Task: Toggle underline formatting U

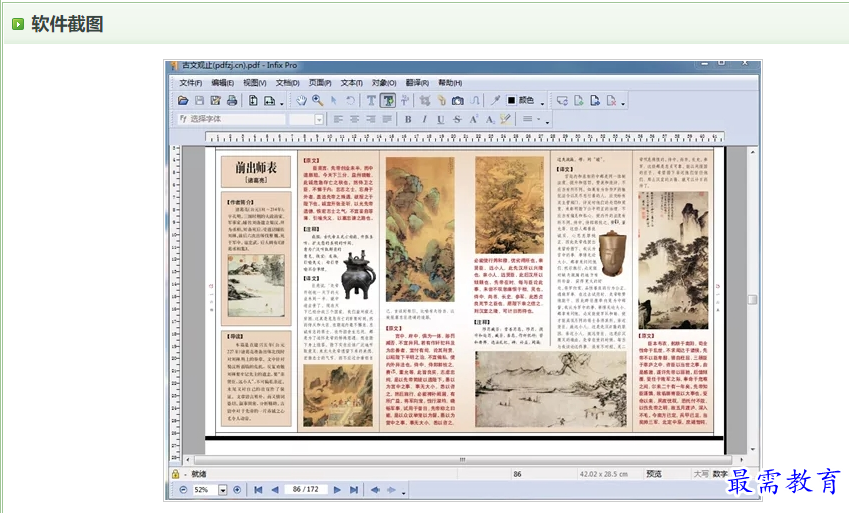Action: [x=441, y=119]
